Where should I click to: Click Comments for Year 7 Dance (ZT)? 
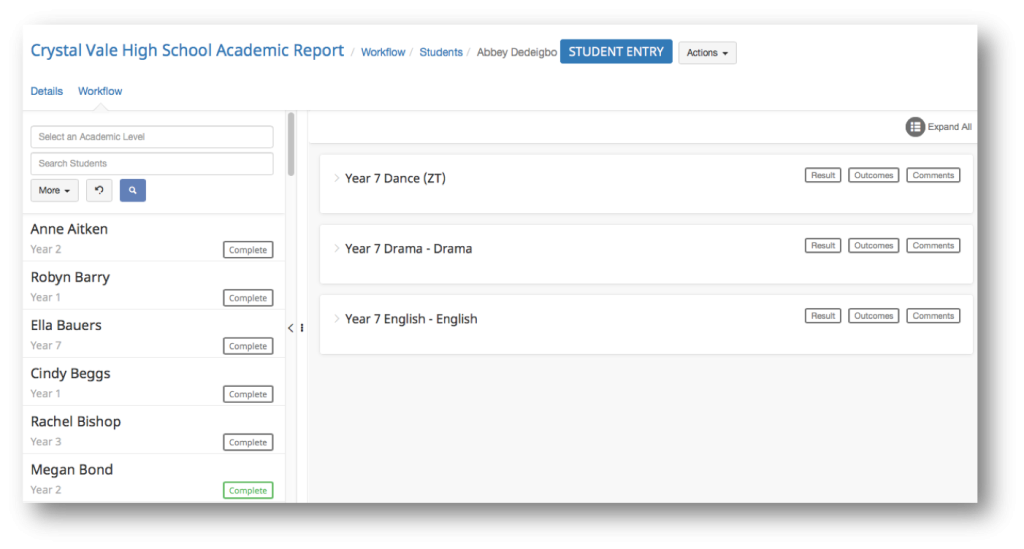933,175
